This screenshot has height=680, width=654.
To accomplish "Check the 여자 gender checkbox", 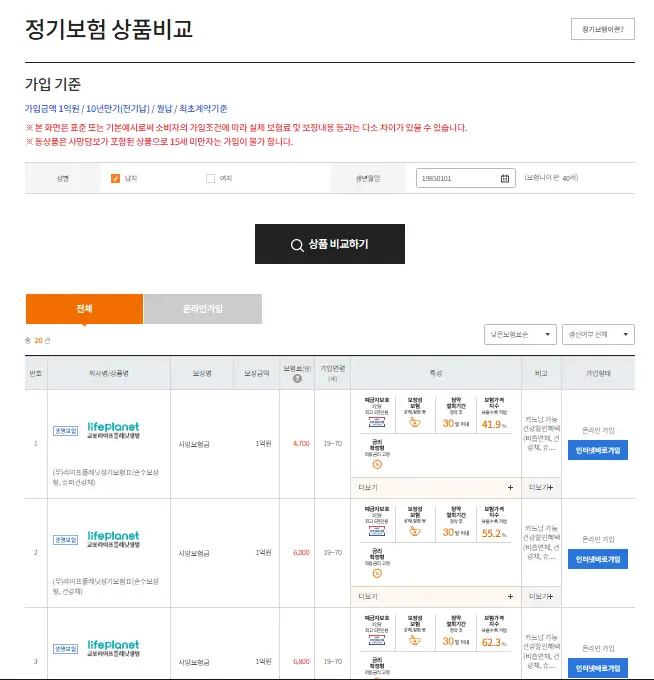I will pyautogui.click(x=210, y=178).
